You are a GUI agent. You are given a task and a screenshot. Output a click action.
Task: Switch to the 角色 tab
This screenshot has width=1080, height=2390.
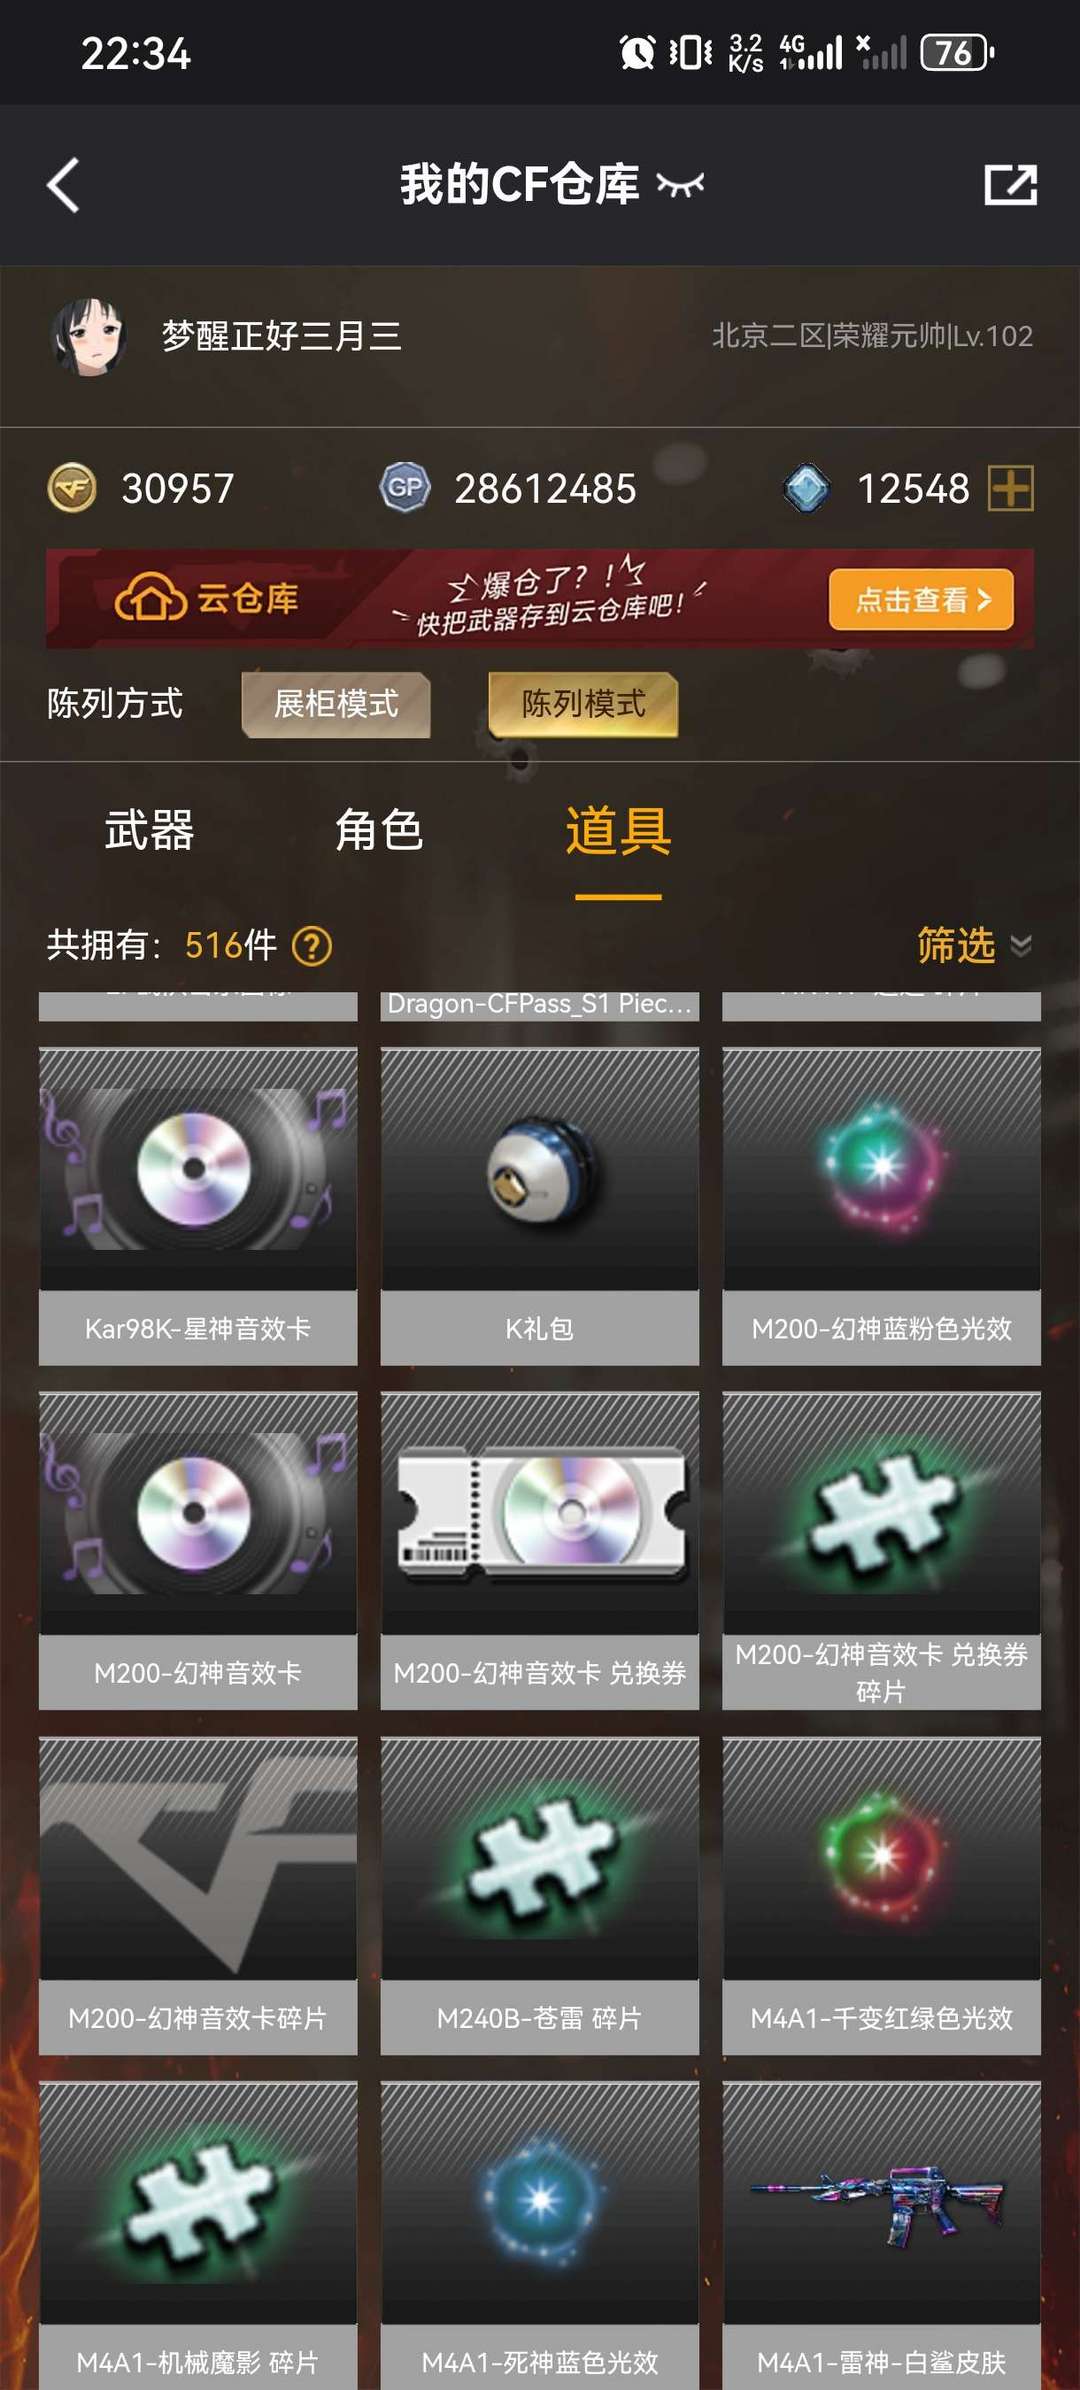tap(379, 831)
